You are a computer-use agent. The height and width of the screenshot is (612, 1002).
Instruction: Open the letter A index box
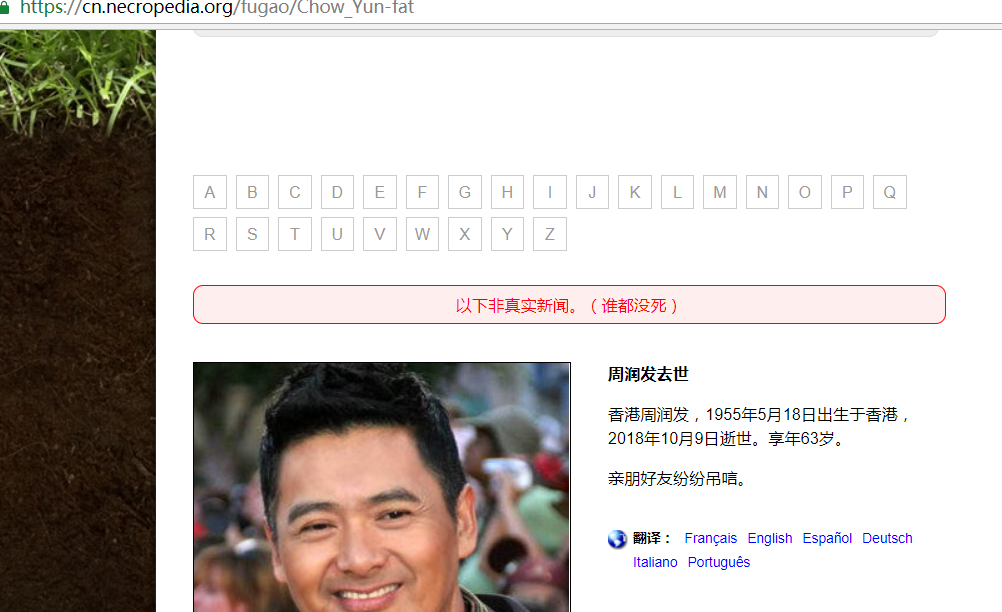click(210, 192)
